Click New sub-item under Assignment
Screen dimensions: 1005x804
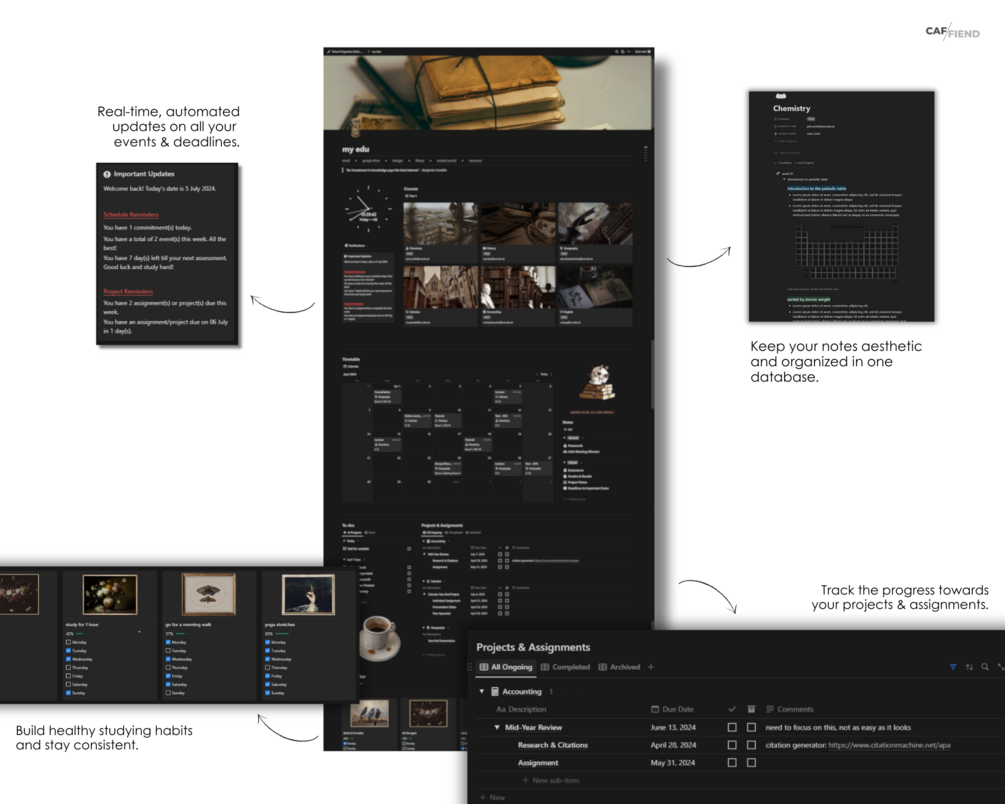[x=551, y=780]
